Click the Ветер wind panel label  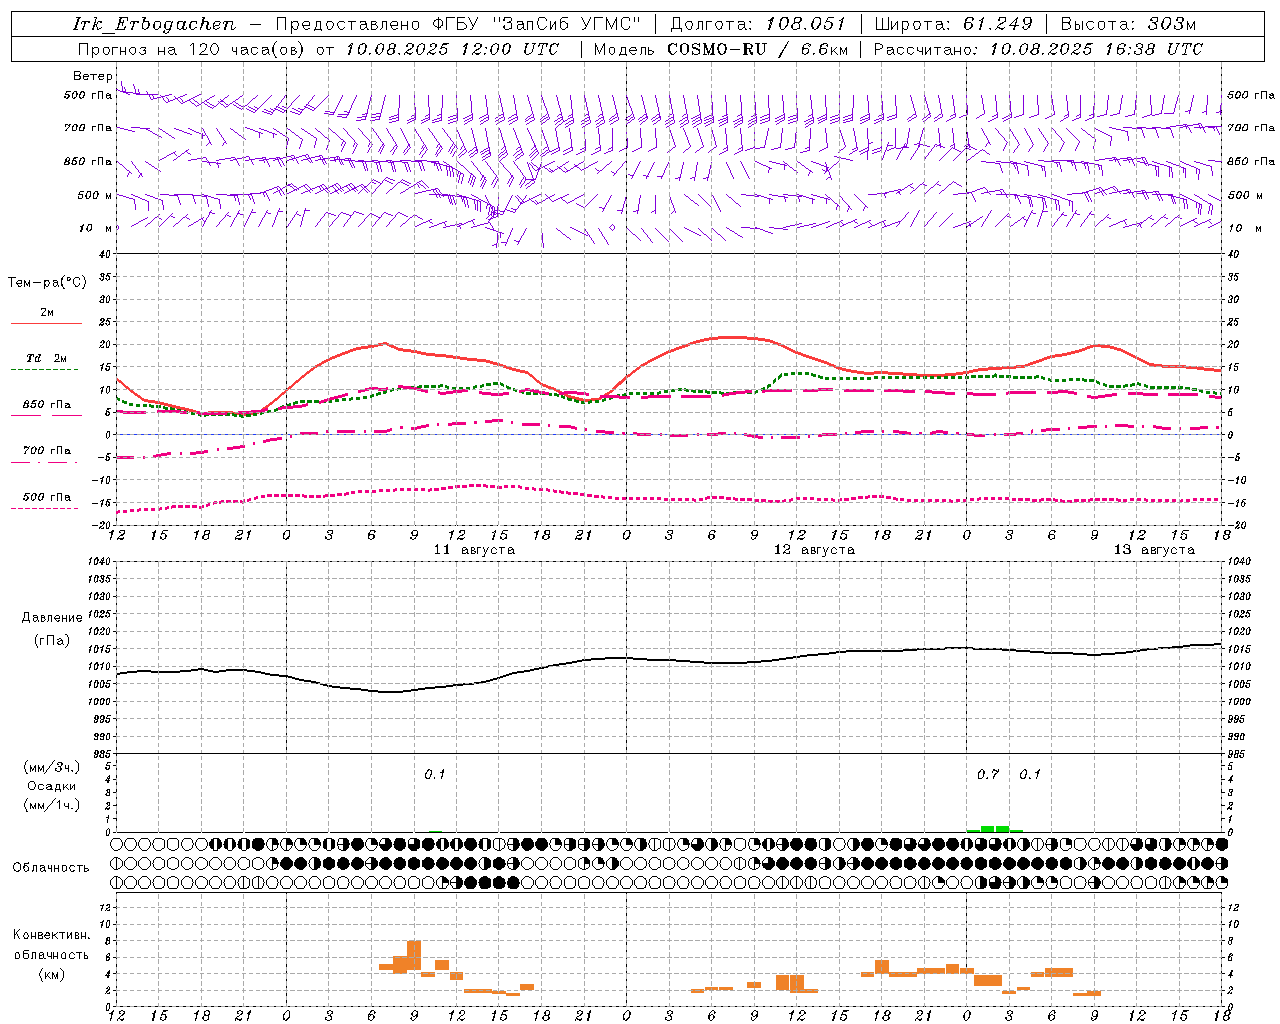click(92, 76)
